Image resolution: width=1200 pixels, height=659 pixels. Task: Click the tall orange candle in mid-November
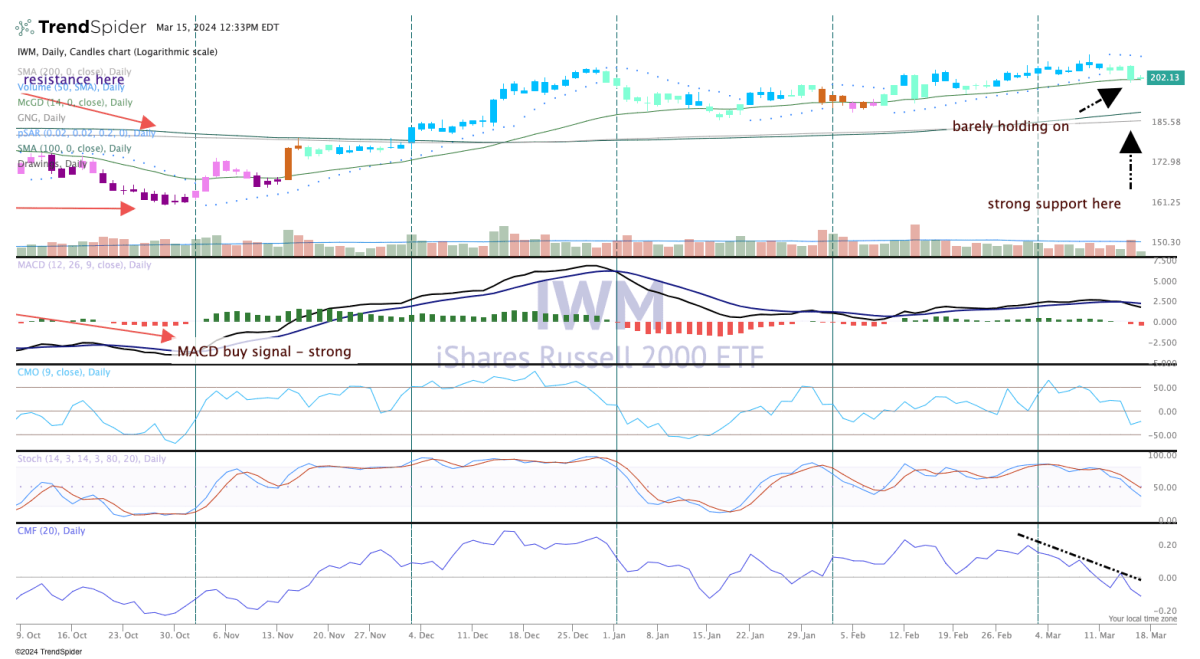[x=288, y=163]
